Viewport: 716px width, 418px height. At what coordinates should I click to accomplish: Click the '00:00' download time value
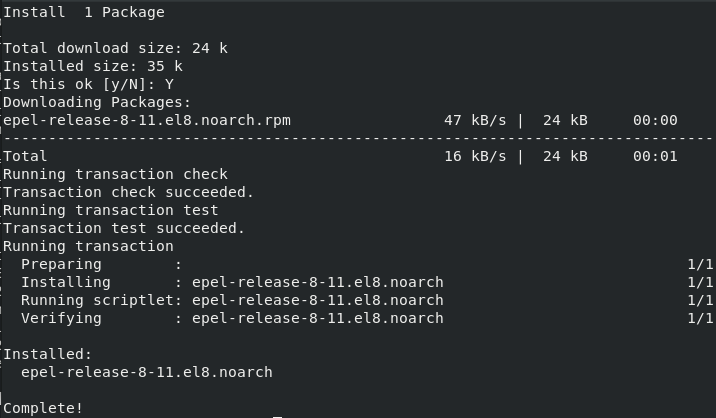click(x=655, y=120)
